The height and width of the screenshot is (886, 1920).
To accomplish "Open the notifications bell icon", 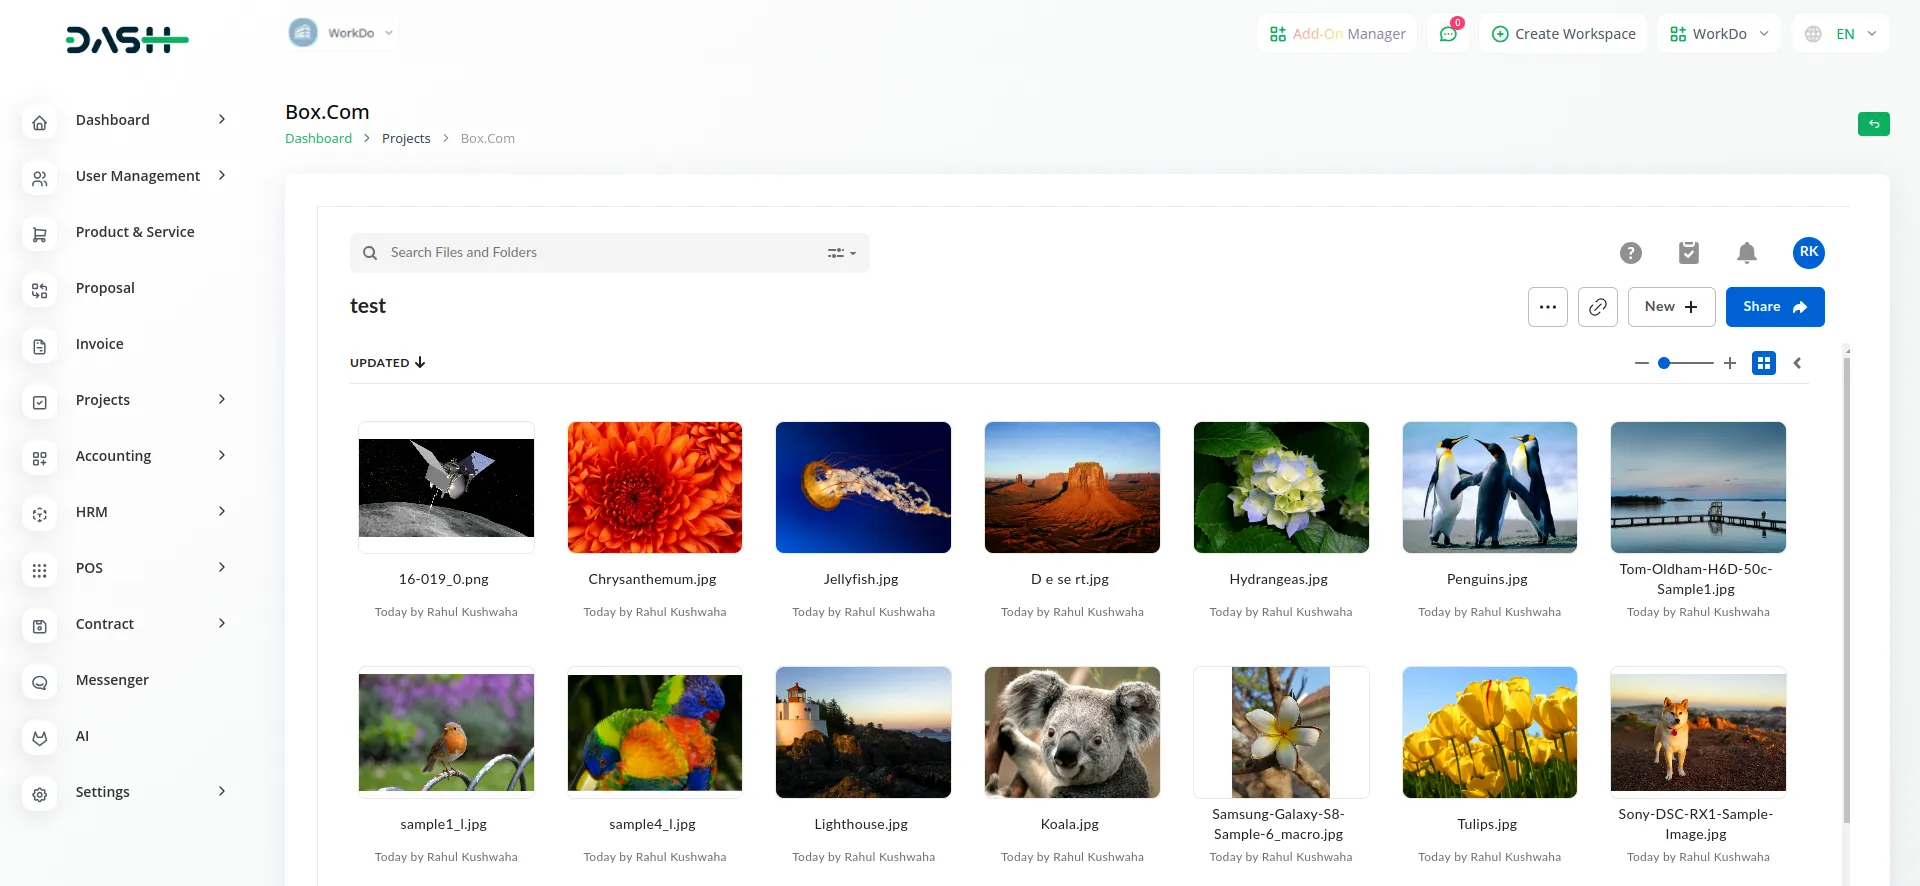I will (1746, 253).
